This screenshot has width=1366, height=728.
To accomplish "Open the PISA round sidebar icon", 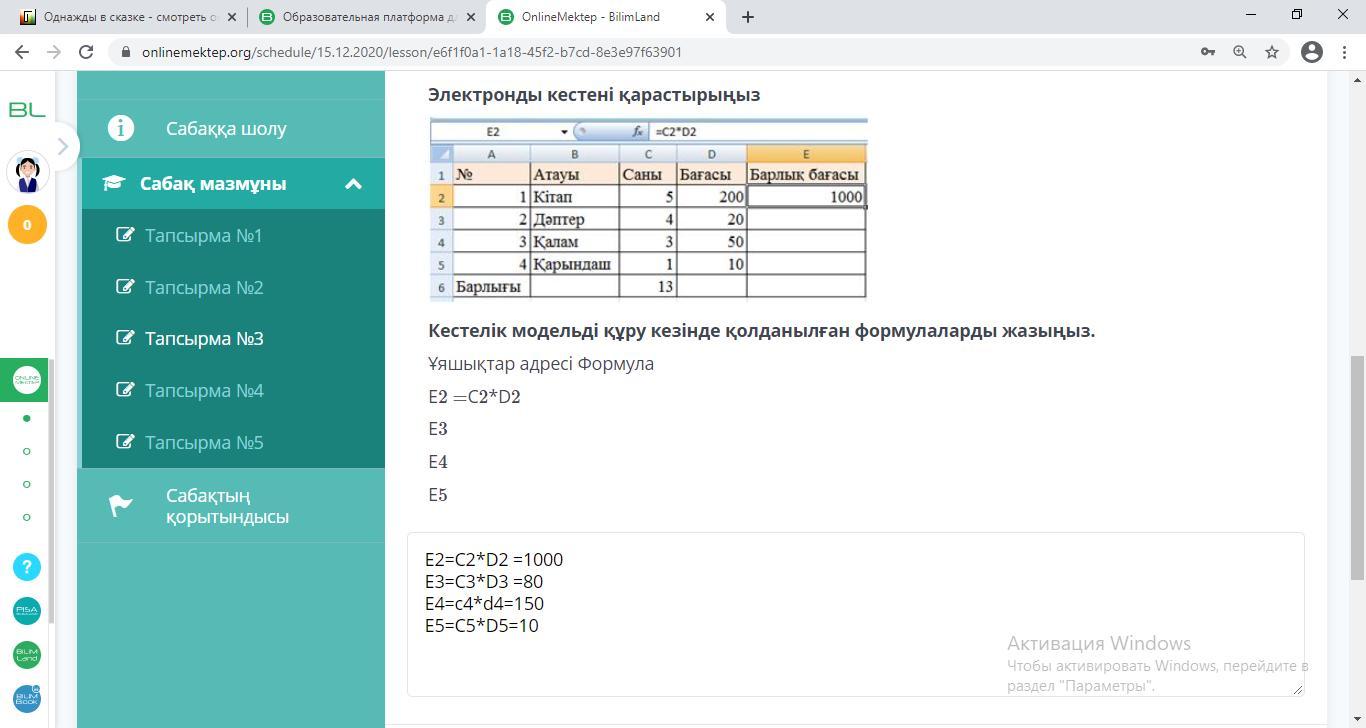I will coord(27,611).
